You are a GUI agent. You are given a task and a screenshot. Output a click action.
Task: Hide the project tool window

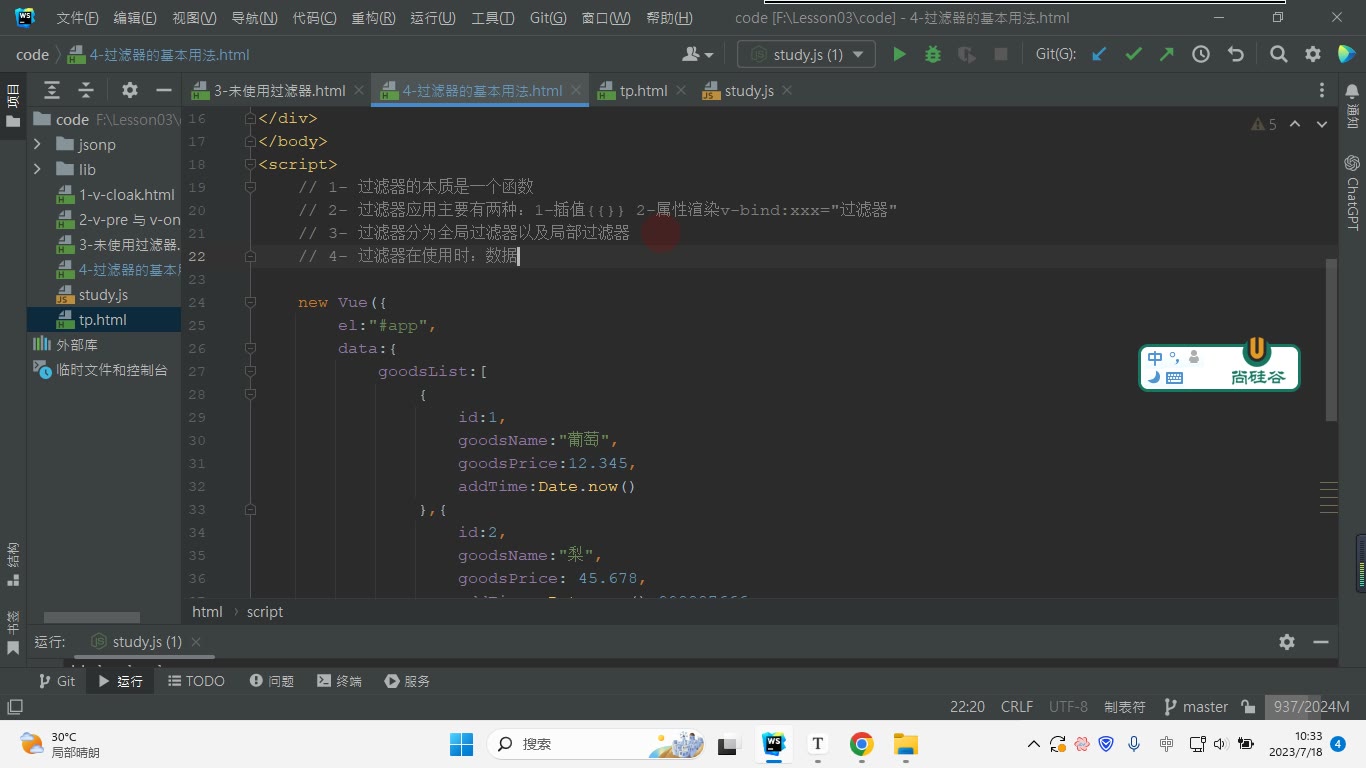click(x=163, y=90)
